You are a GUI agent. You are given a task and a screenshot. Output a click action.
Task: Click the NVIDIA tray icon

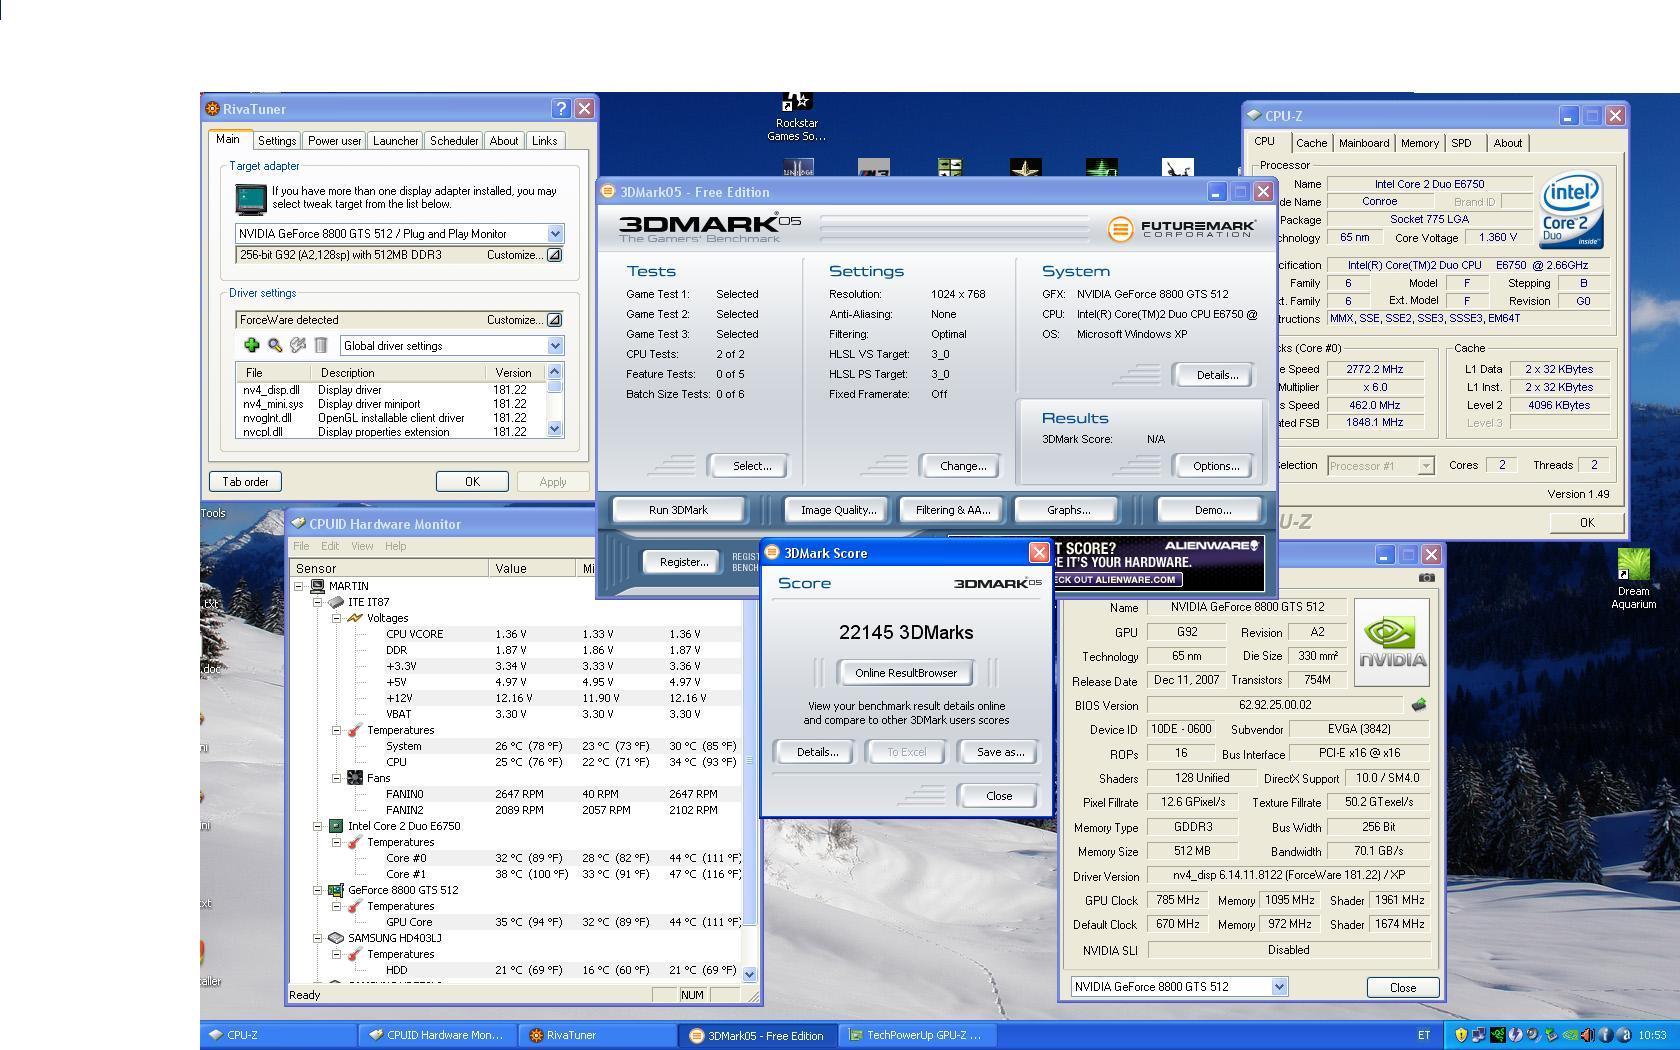1570,1035
